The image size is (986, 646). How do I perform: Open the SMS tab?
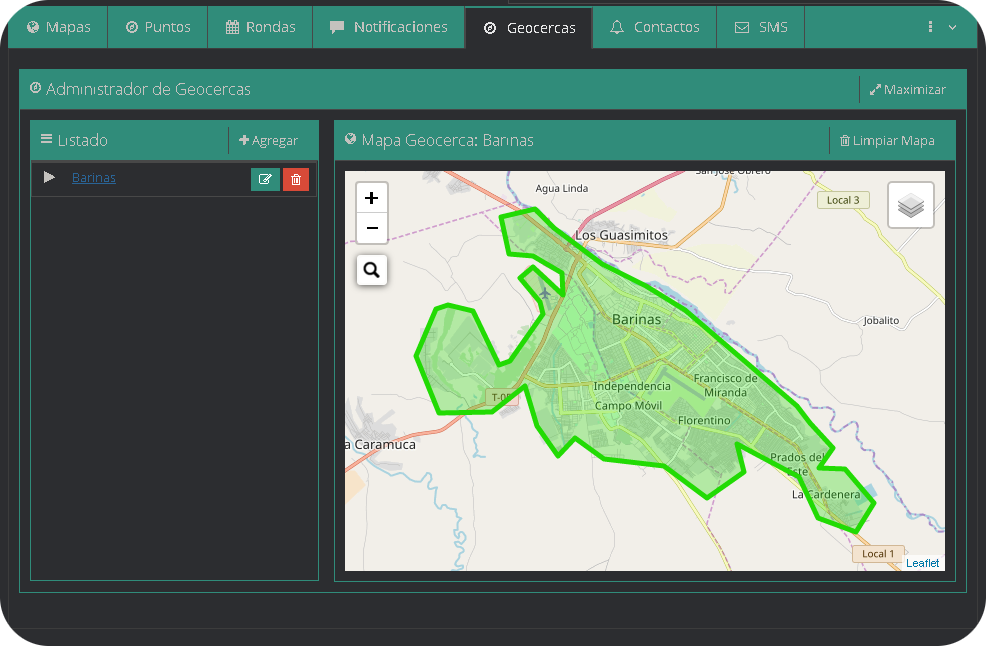pos(761,28)
